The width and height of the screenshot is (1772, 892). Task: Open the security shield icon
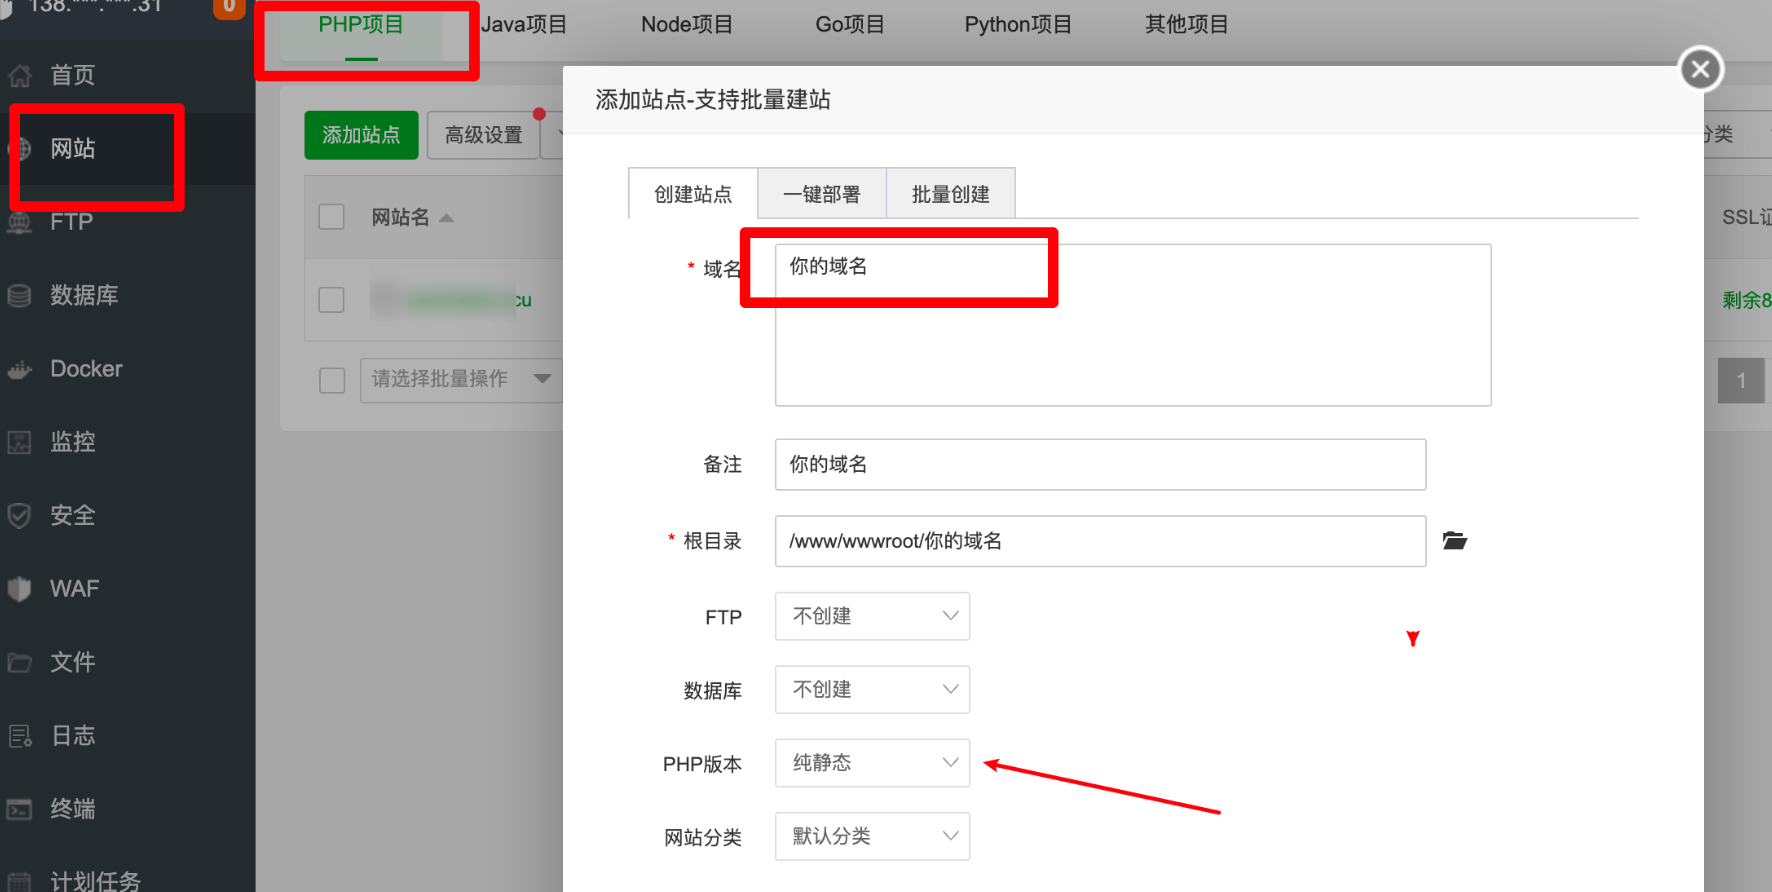(20, 516)
